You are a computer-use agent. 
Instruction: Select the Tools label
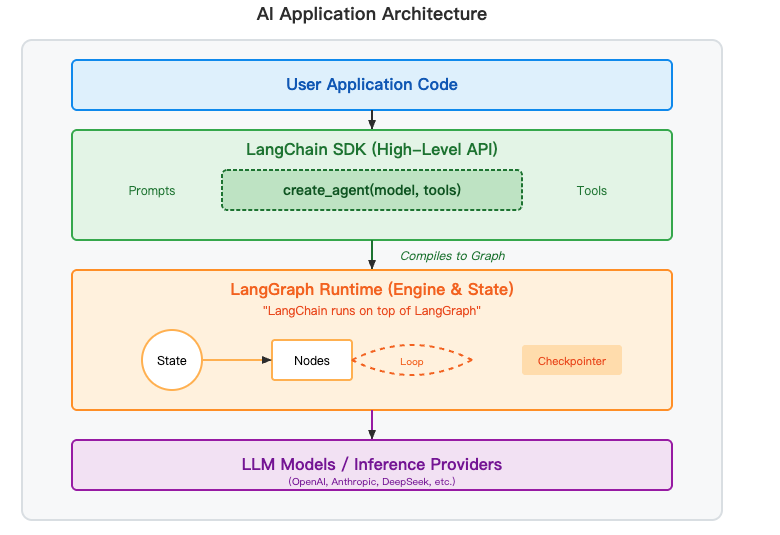591,191
